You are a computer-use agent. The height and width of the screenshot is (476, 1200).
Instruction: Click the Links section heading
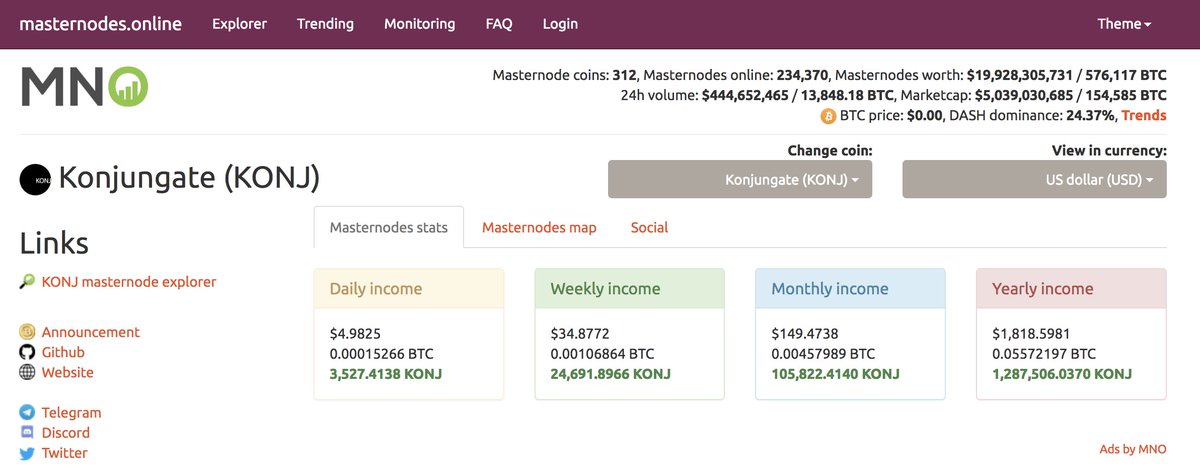(54, 243)
